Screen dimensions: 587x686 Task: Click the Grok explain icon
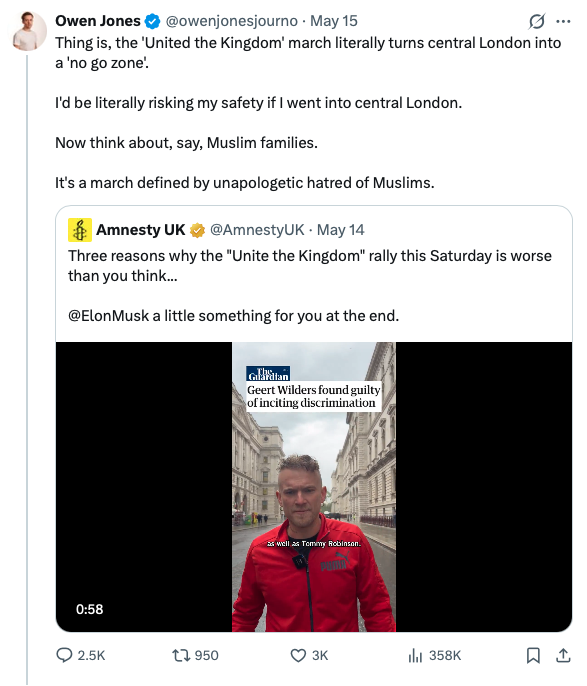[537, 21]
